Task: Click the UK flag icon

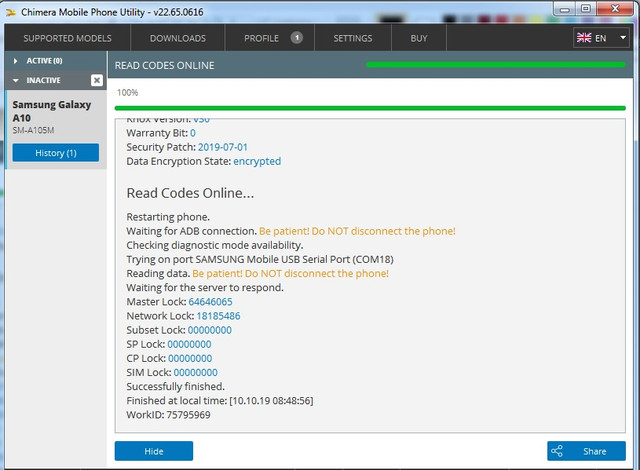Action: pyautogui.click(x=584, y=38)
